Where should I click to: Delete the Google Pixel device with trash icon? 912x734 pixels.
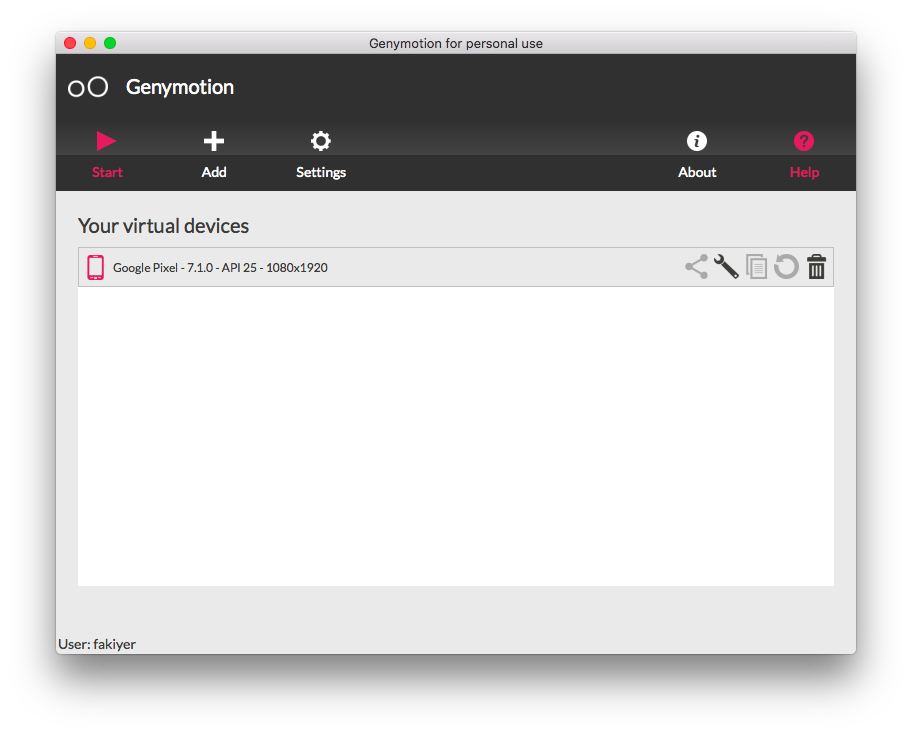[817, 267]
